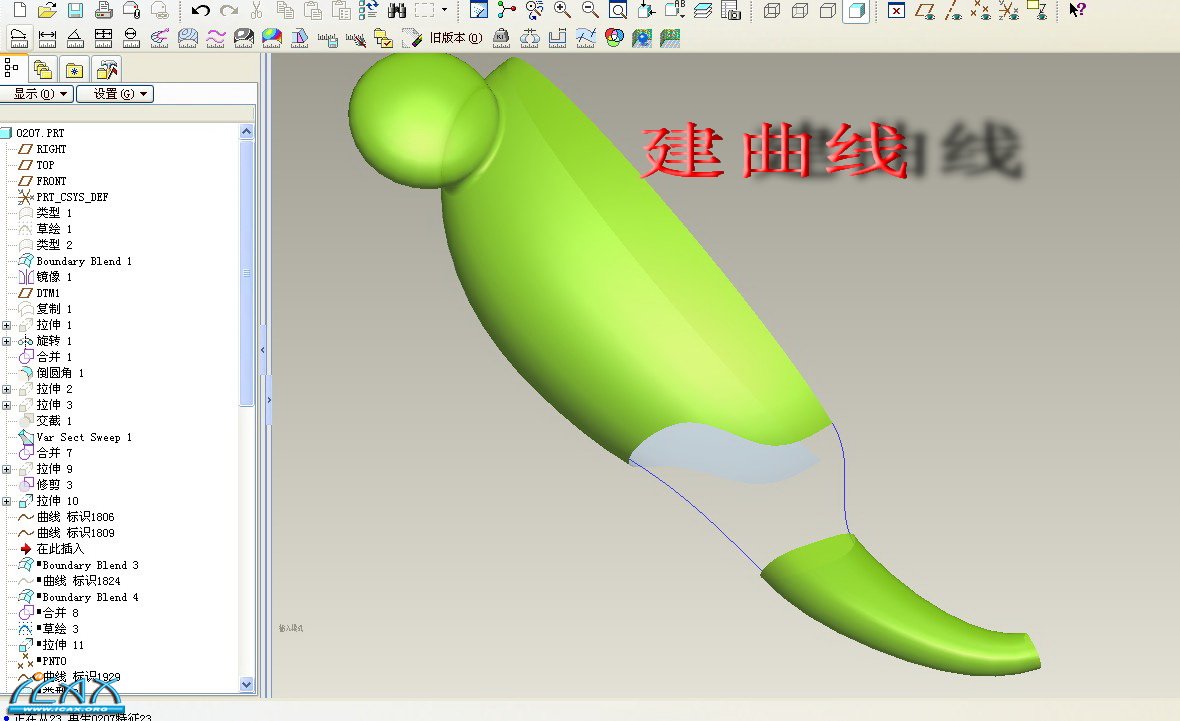Viewport: 1180px width, 721px height.
Task: Select Boundary Blend 1 in model tree
Action: (84, 261)
